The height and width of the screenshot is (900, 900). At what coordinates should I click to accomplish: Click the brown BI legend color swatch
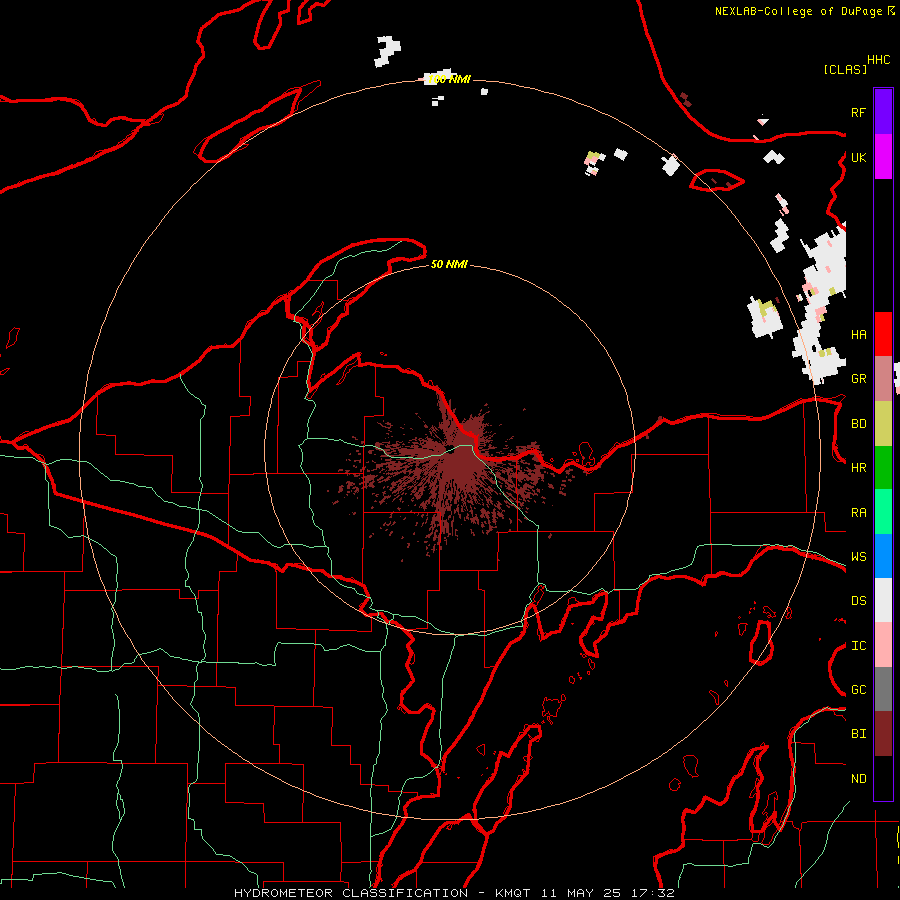tap(883, 734)
